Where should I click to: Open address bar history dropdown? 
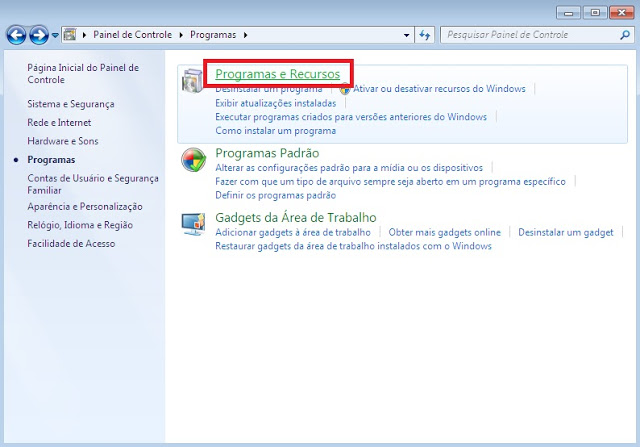tap(406, 35)
